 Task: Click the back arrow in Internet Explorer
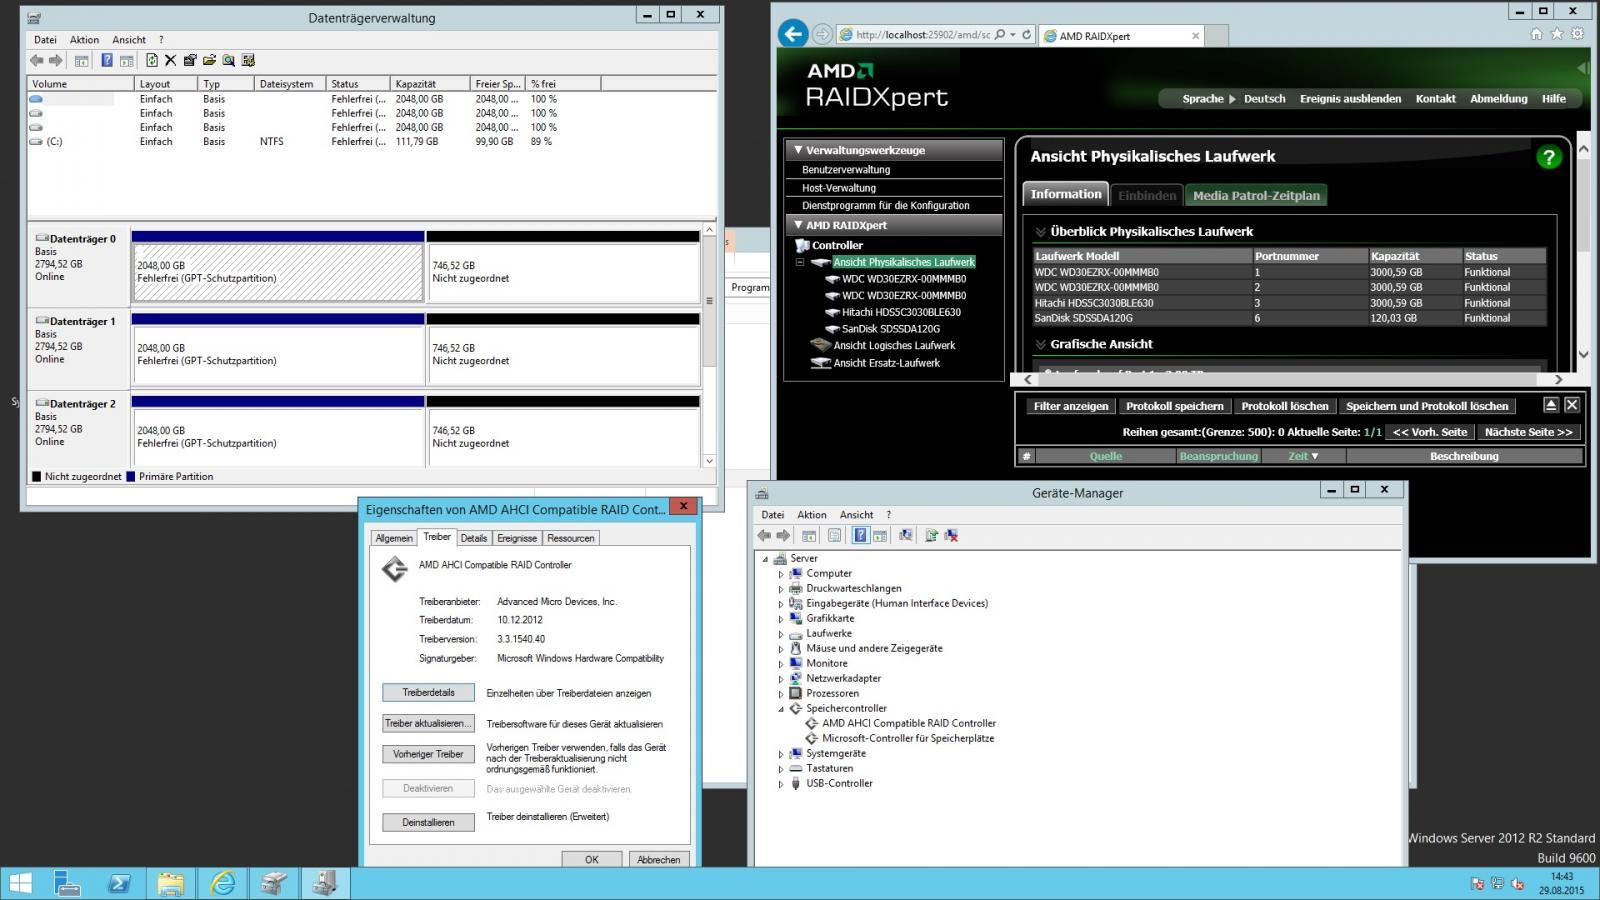793,34
